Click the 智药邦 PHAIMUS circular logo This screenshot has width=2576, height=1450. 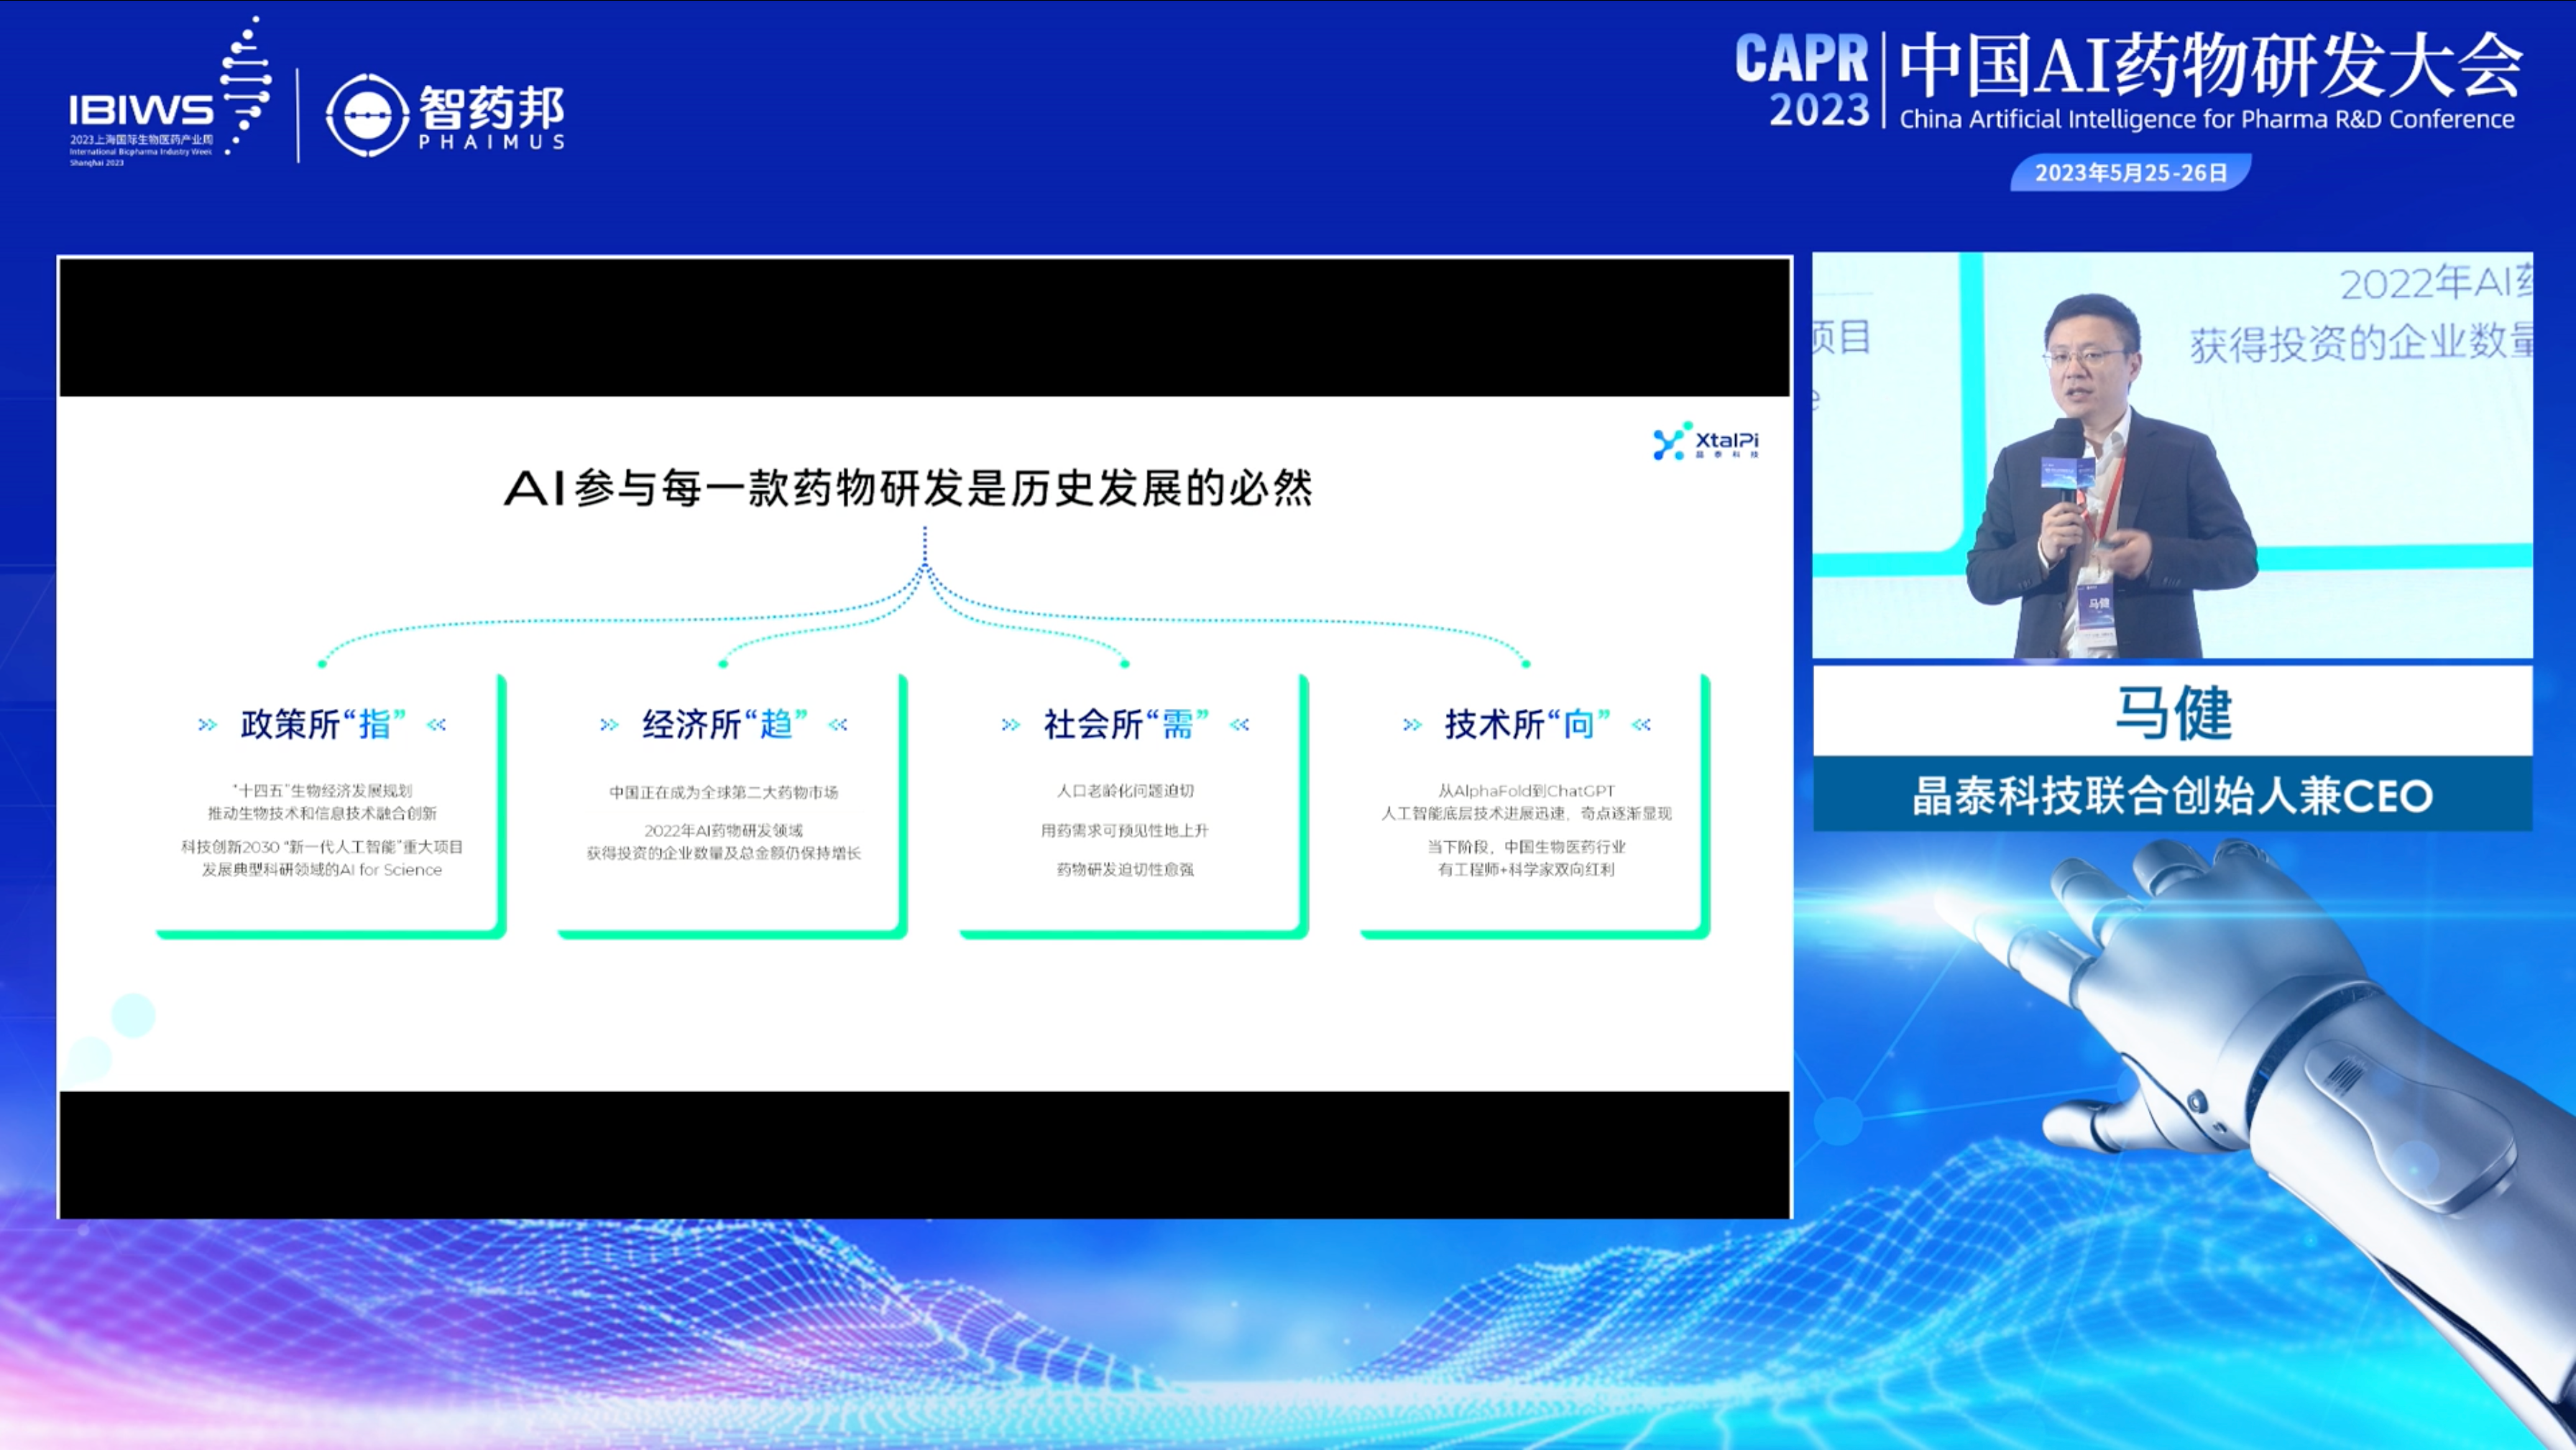(x=368, y=116)
